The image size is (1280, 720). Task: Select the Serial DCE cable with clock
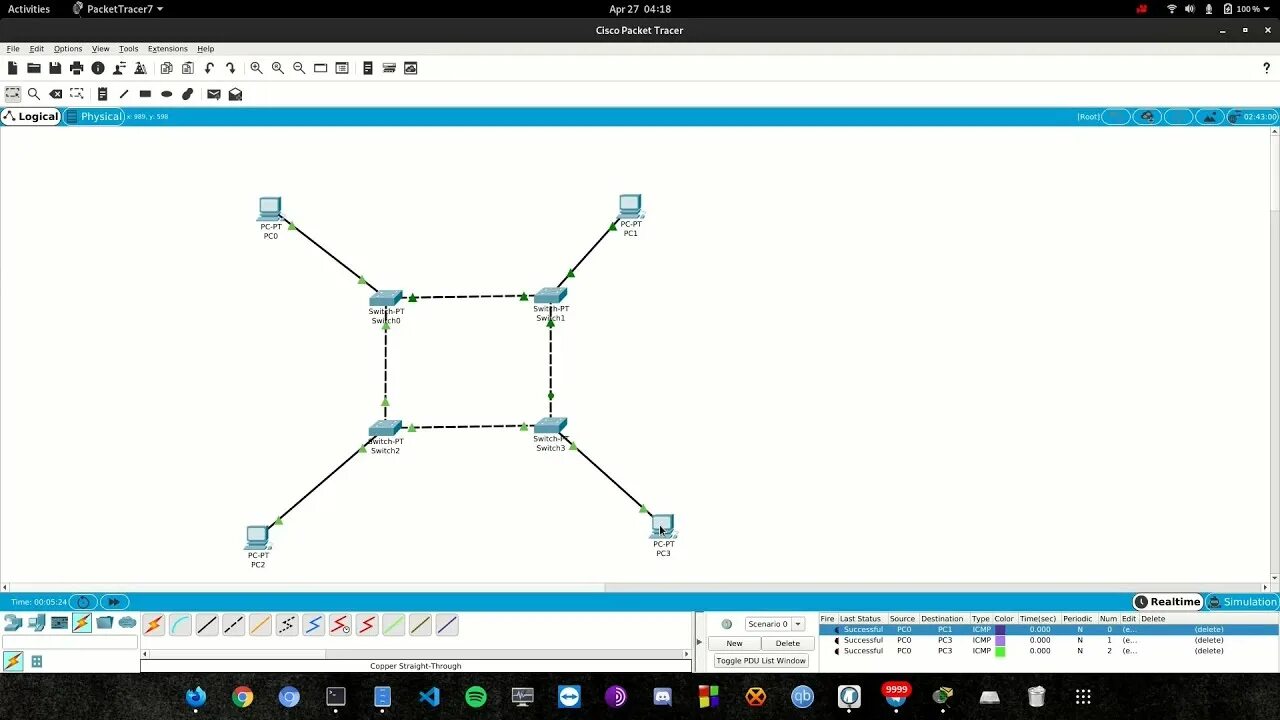pos(340,625)
